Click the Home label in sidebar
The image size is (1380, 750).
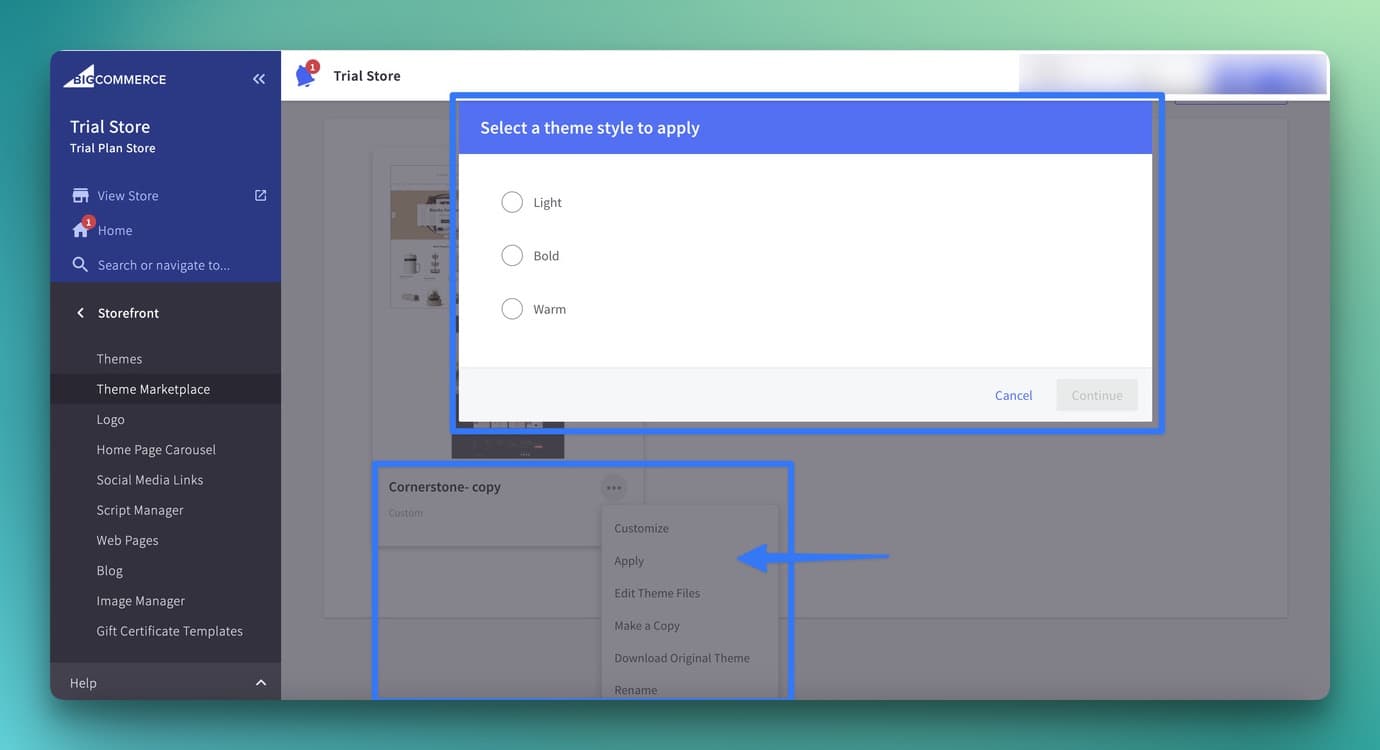[x=115, y=230]
